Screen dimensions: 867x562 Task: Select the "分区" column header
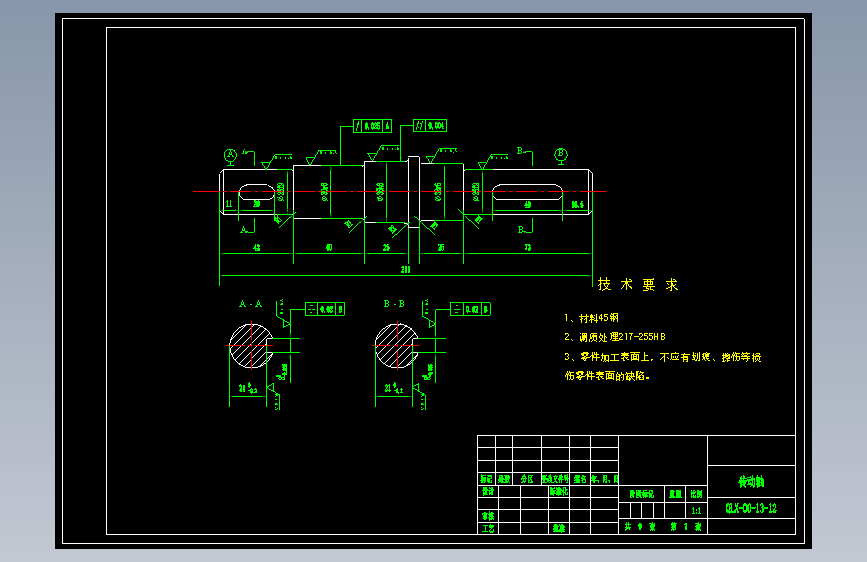click(527, 479)
